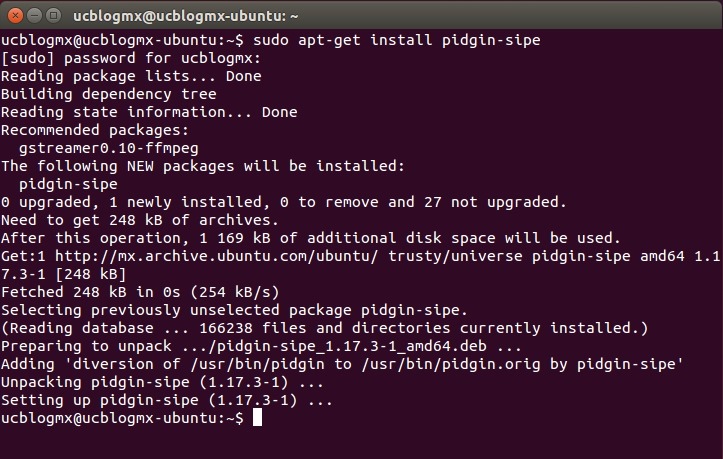Click the 'Need to get 248 kB' line
Image resolution: width=723 pixels, height=459 pixels.
click(140, 220)
